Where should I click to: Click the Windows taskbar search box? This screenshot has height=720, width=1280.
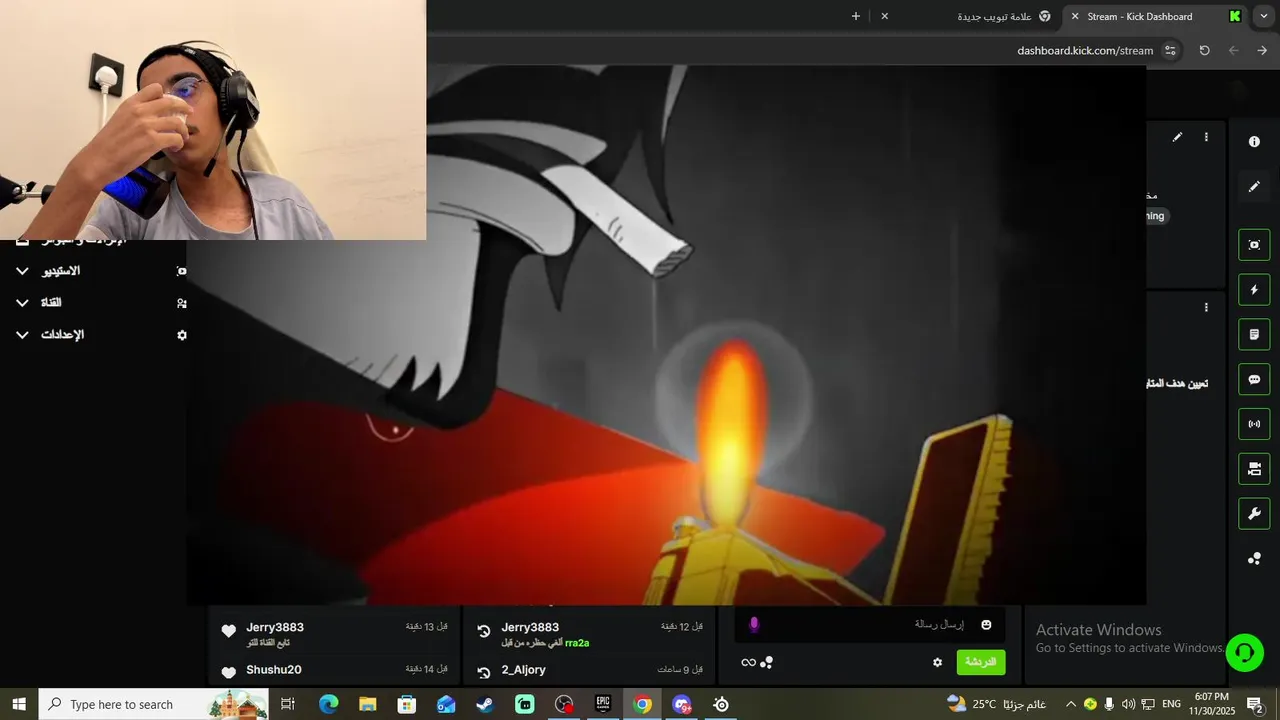coord(154,704)
